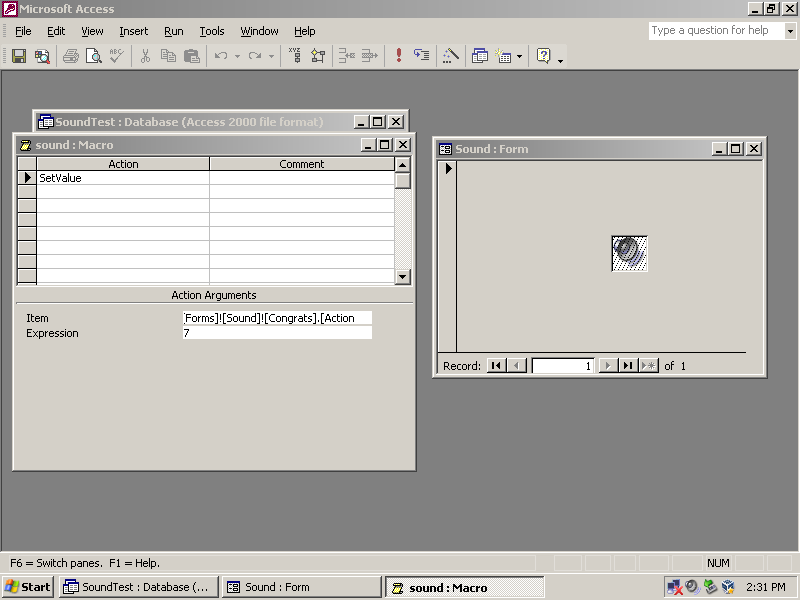Run the Spelling check icon
This screenshot has height=600, width=800.
click(x=117, y=56)
